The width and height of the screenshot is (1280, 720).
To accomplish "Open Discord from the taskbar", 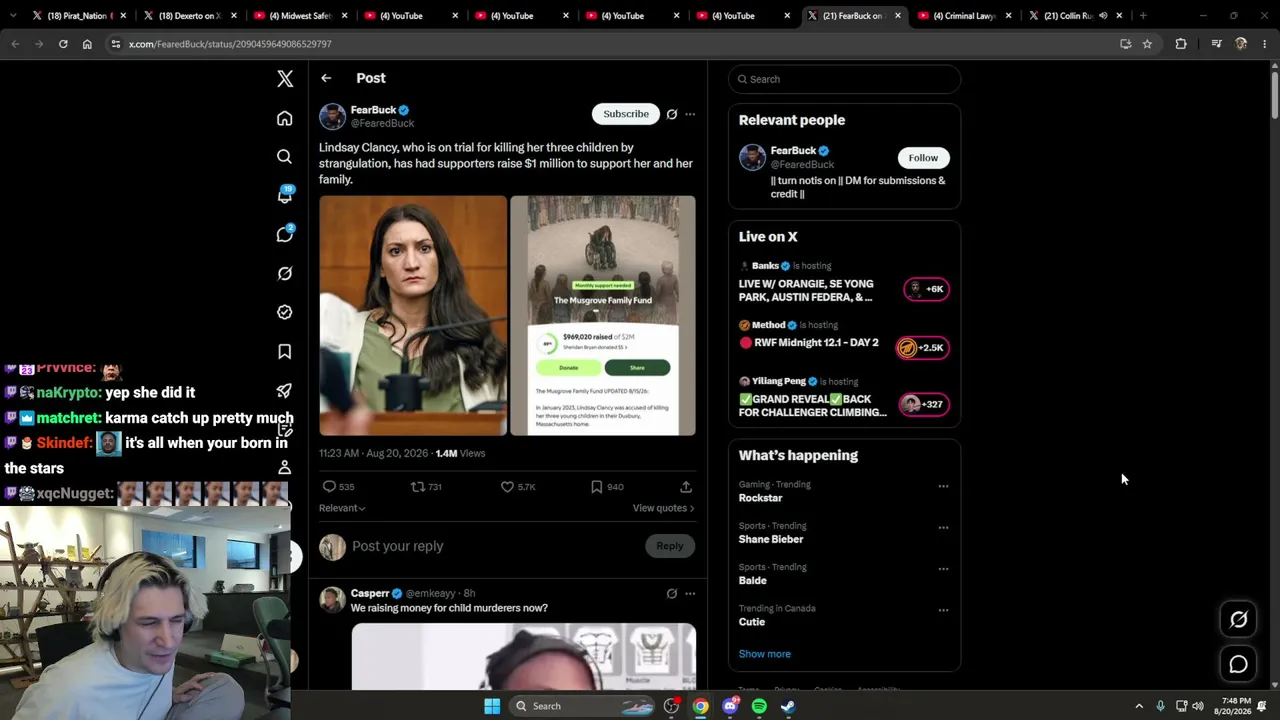I will (x=730, y=706).
